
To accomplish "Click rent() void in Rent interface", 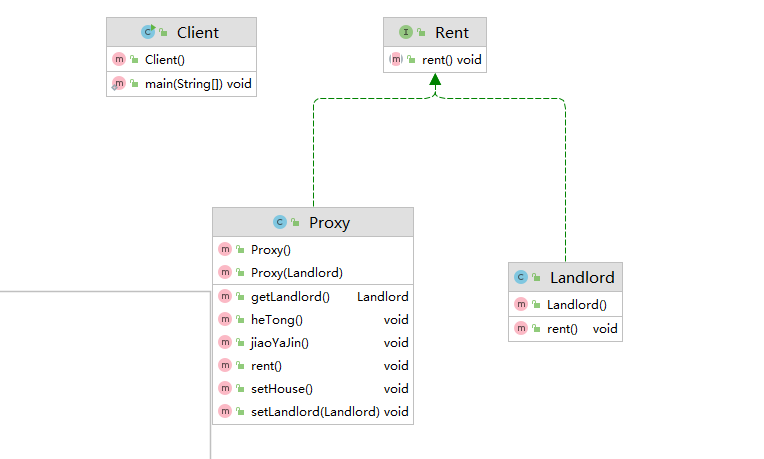I will point(452,60).
